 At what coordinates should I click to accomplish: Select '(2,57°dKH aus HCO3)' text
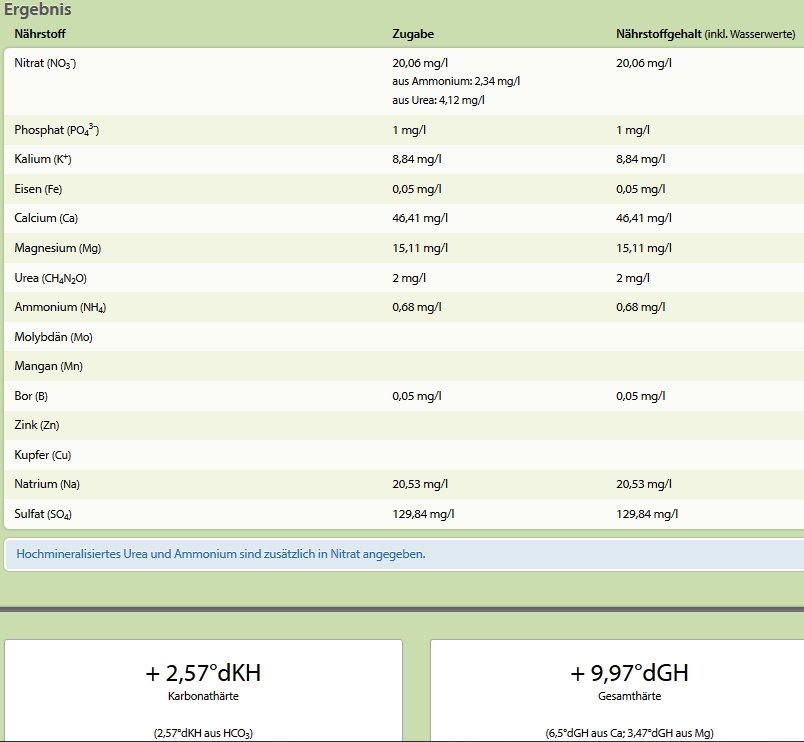coord(203,733)
